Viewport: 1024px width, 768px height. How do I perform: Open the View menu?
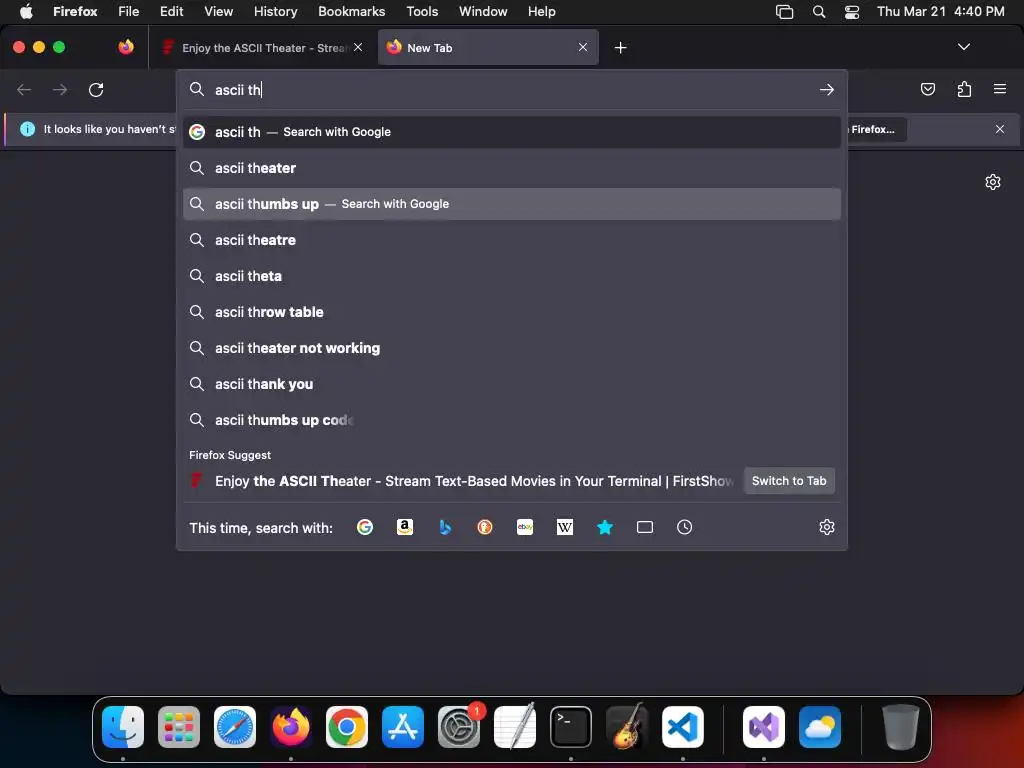[x=218, y=11]
